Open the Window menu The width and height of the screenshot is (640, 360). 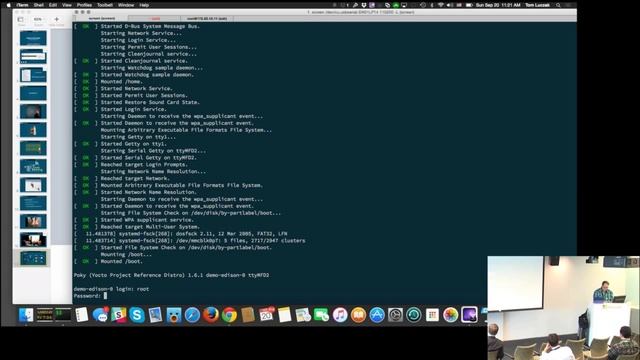click(x=126, y=5)
